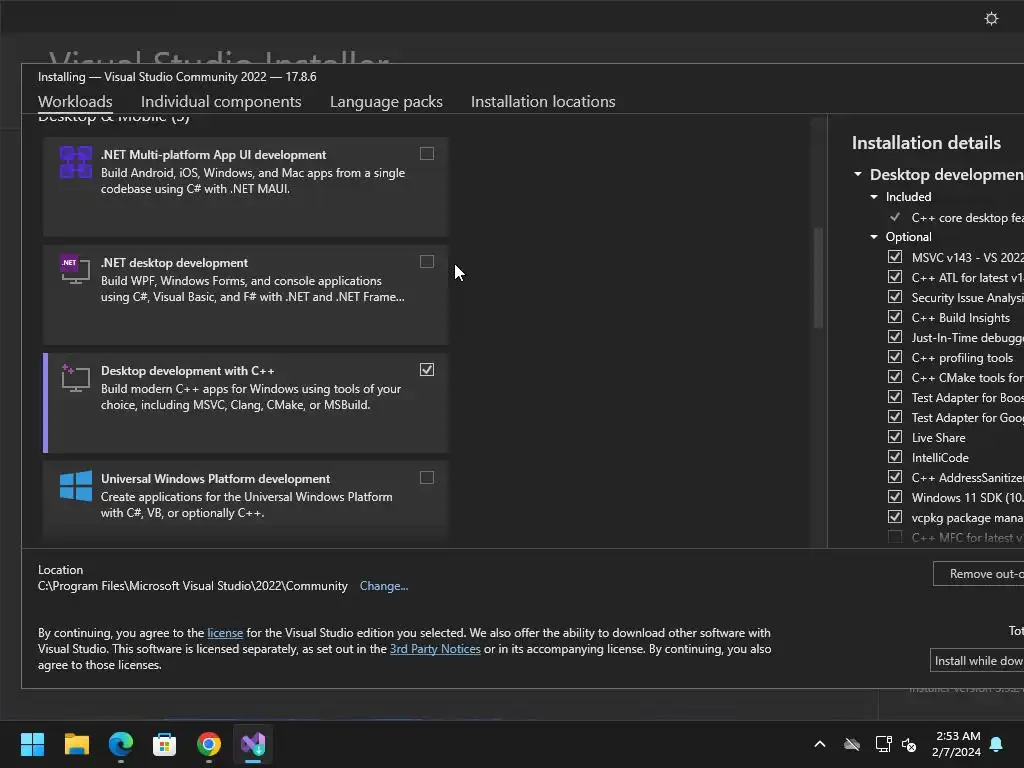Switch to Visual Studio Installer taskbar icon
The width and height of the screenshot is (1024, 768).
tap(253, 744)
